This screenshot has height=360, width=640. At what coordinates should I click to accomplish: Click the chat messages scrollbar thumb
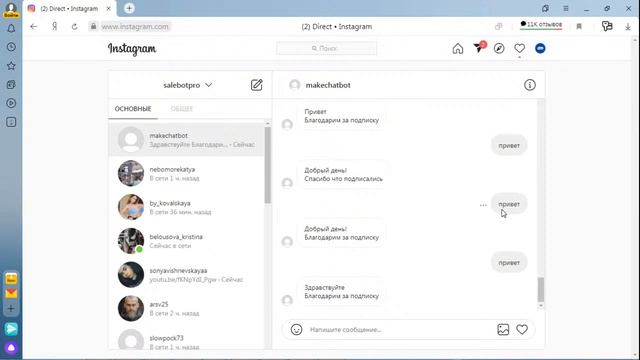point(541,289)
